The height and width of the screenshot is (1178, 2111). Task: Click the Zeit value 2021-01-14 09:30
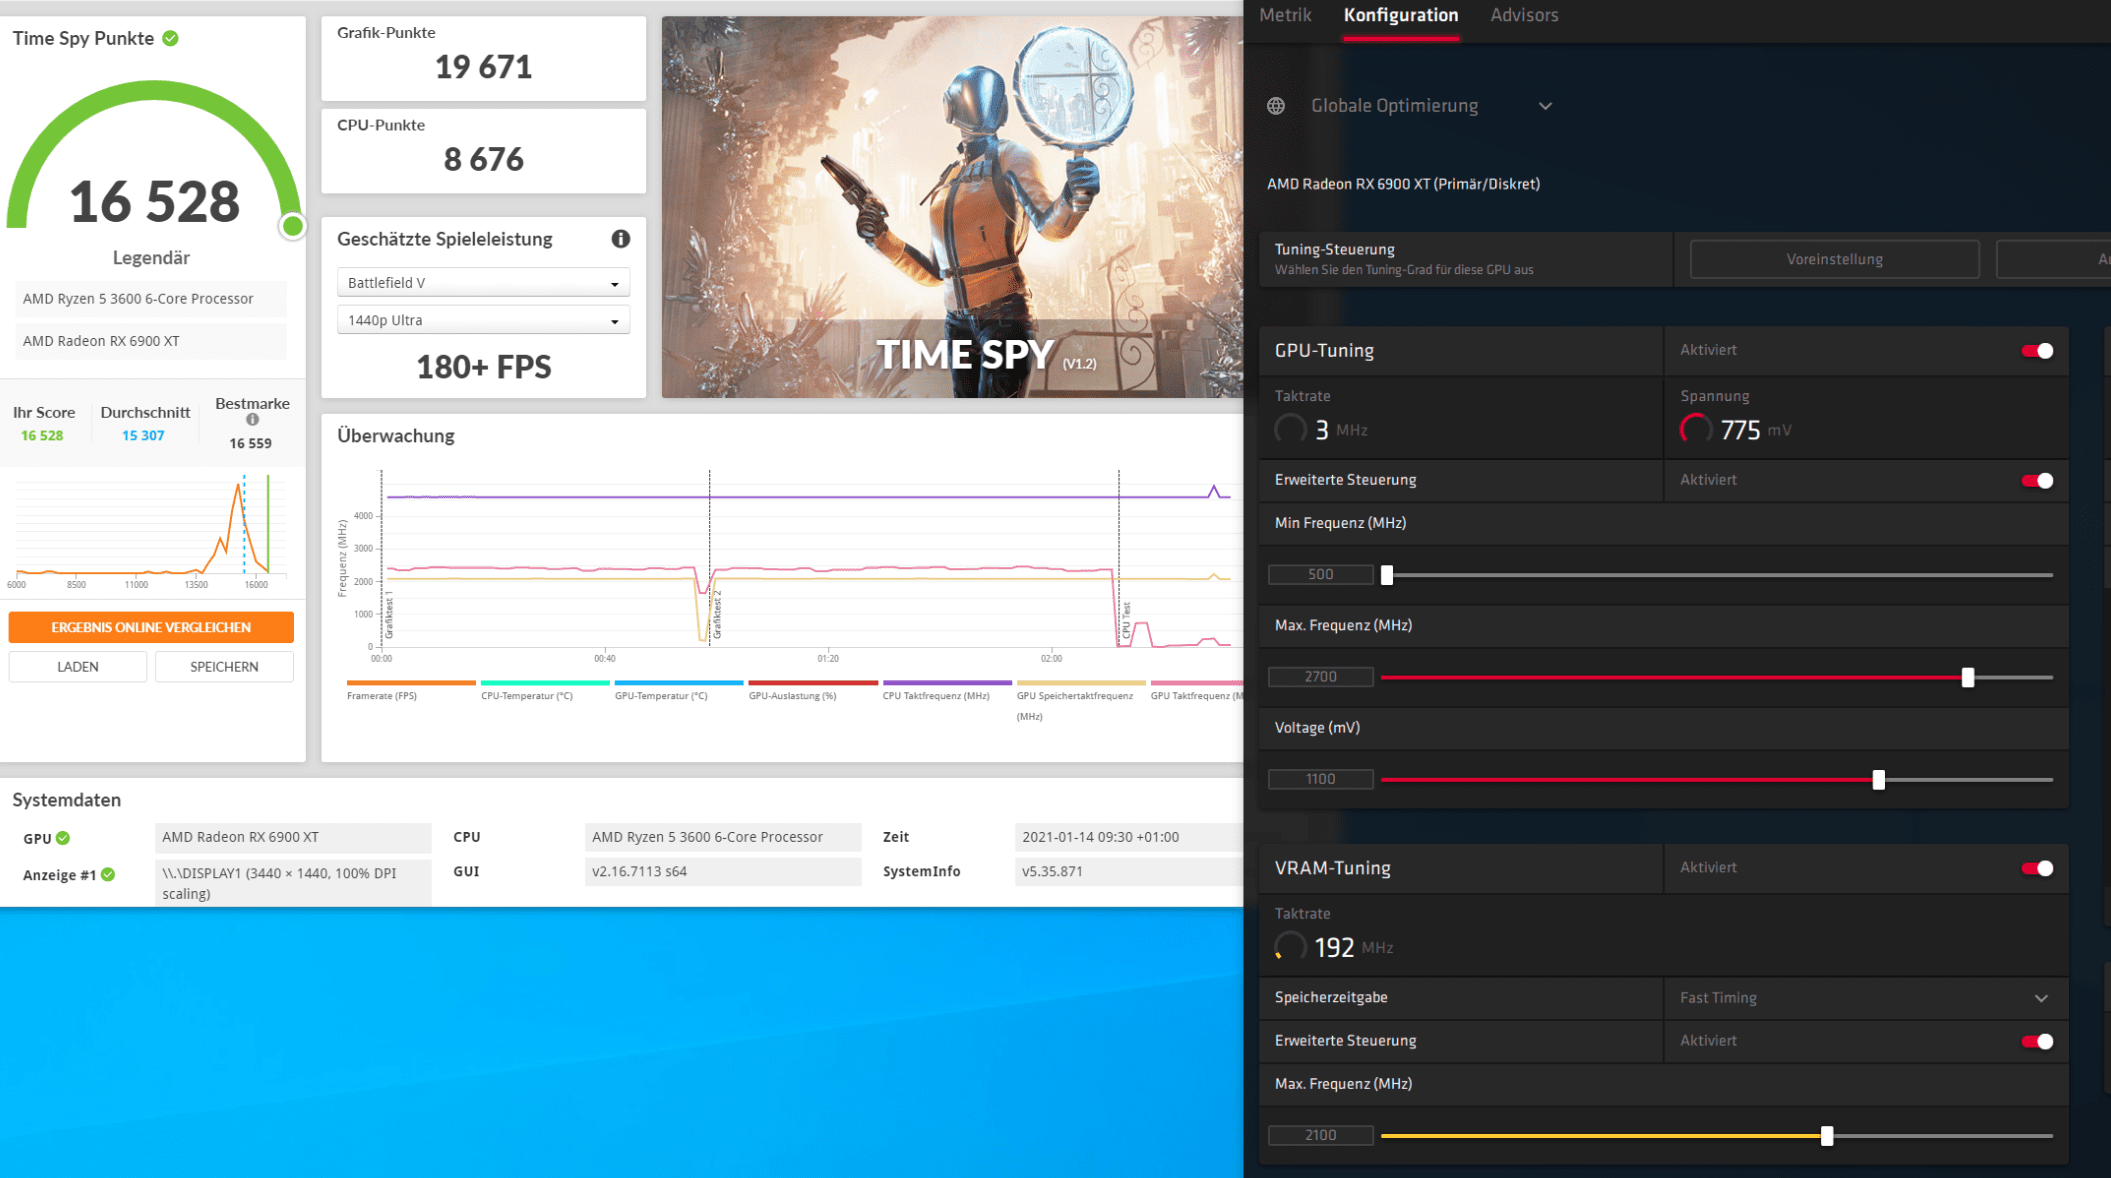click(1128, 837)
